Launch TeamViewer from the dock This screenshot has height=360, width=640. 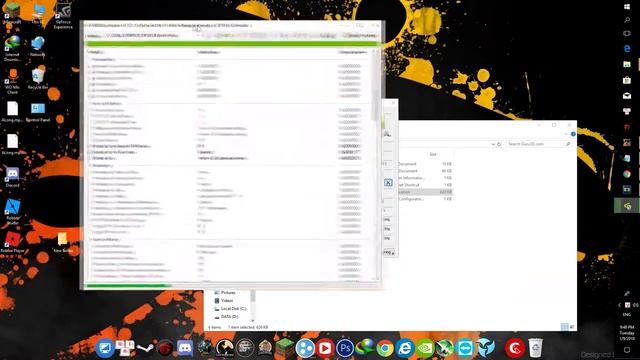465,348
